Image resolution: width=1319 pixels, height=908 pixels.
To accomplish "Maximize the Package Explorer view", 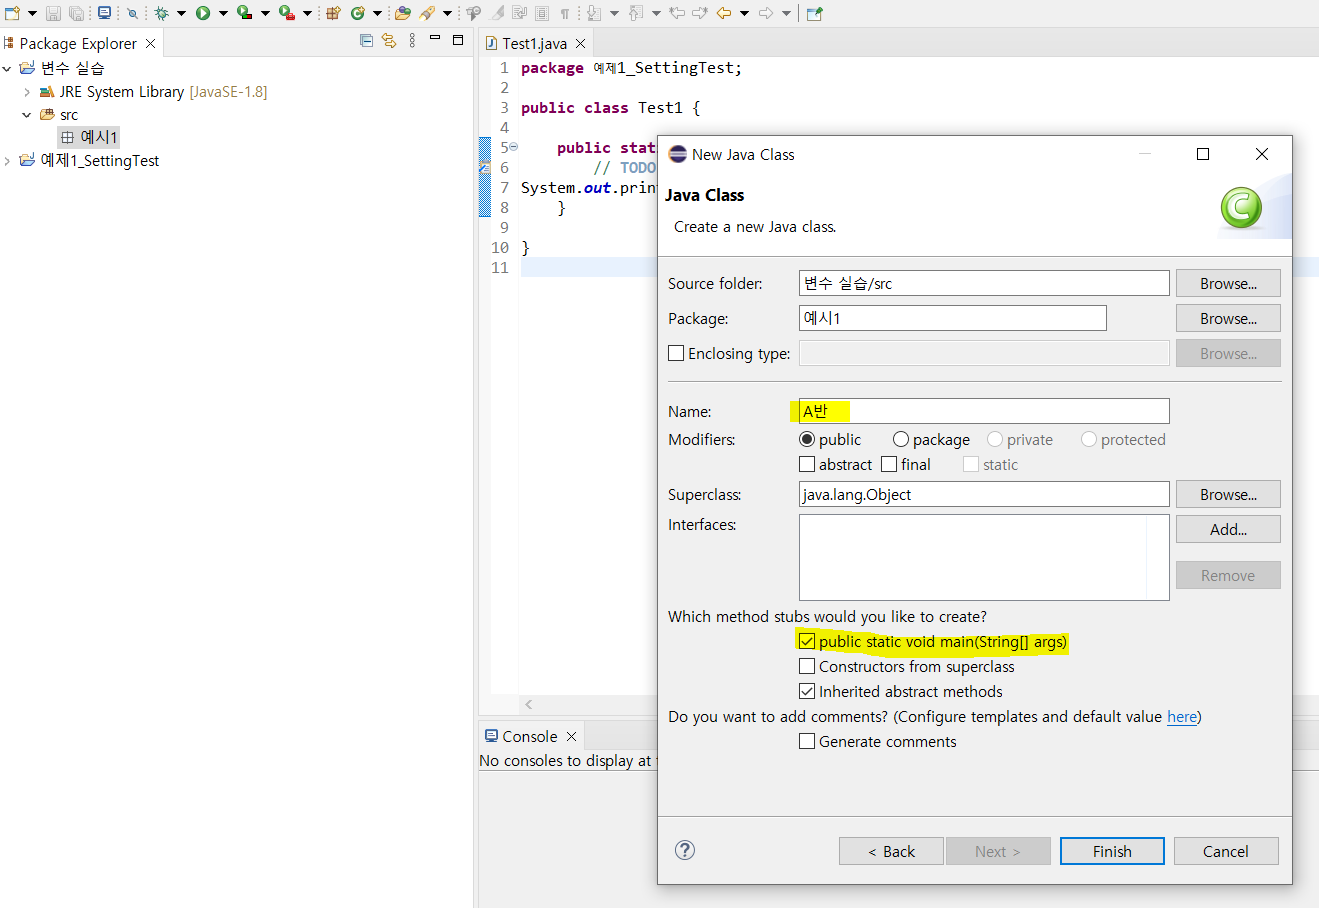I will click(458, 40).
